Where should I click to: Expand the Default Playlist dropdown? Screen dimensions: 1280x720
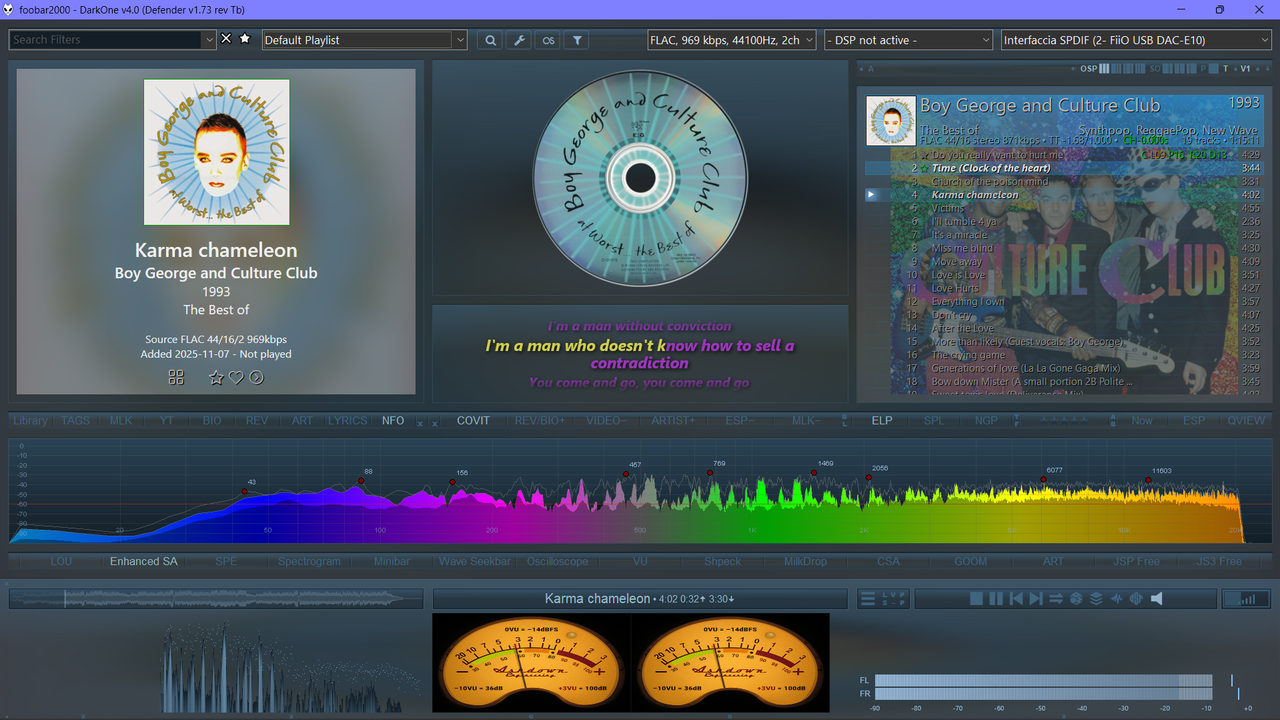pyautogui.click(x=460, y=40)
